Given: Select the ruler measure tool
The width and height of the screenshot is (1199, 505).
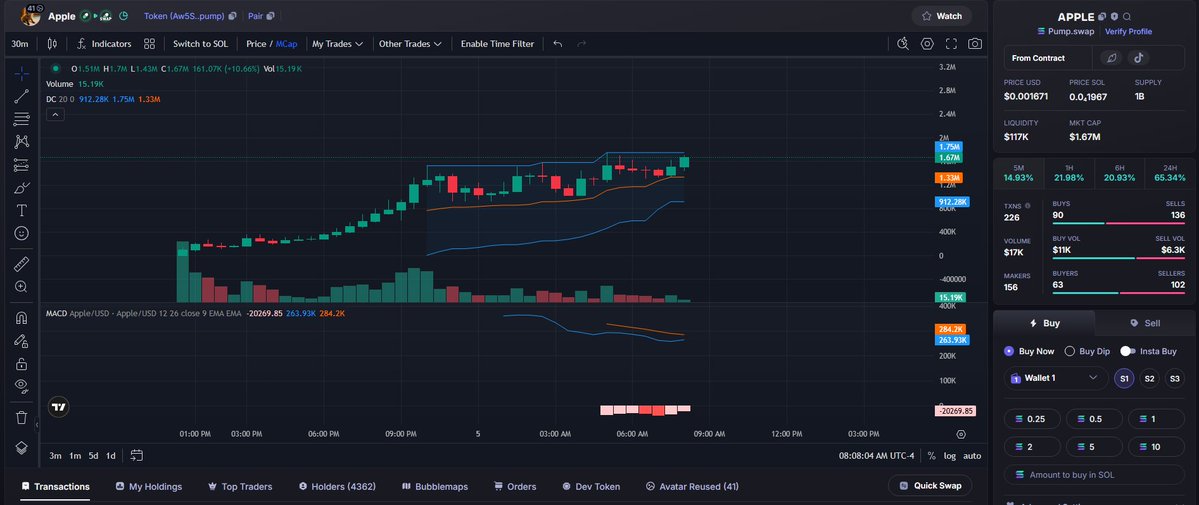Looking at the screenshot, I should pos(21,264).
